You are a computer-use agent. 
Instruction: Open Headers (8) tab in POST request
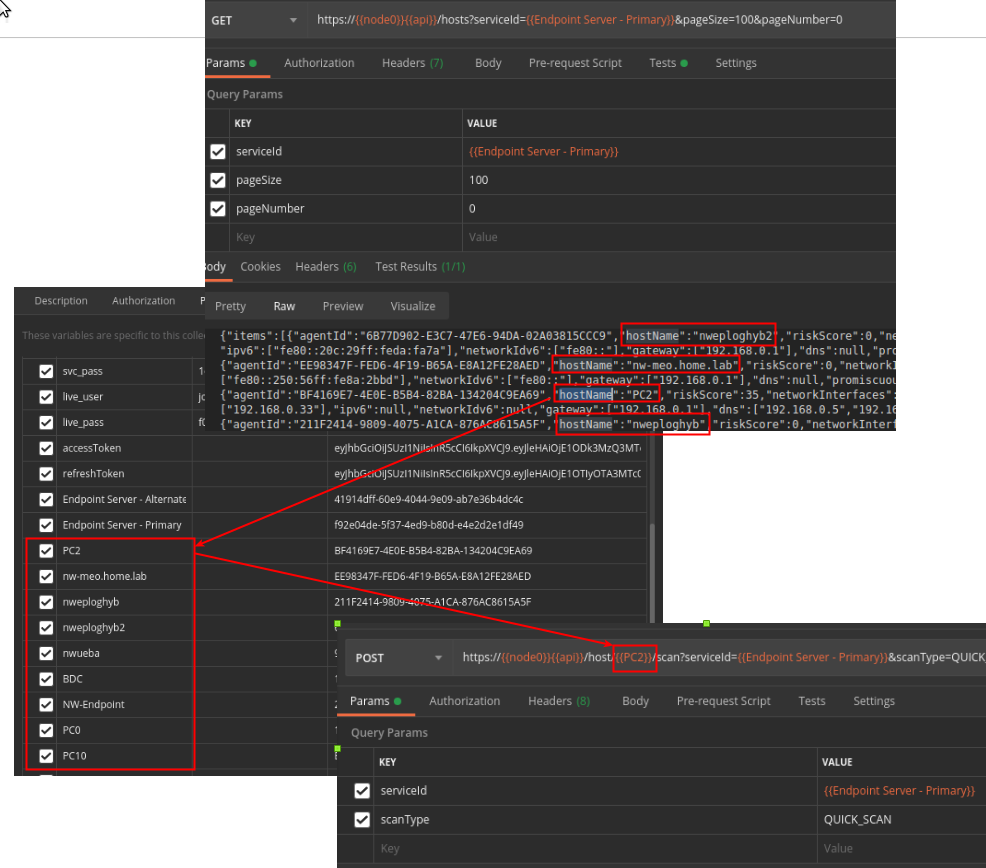click(559, 701)
